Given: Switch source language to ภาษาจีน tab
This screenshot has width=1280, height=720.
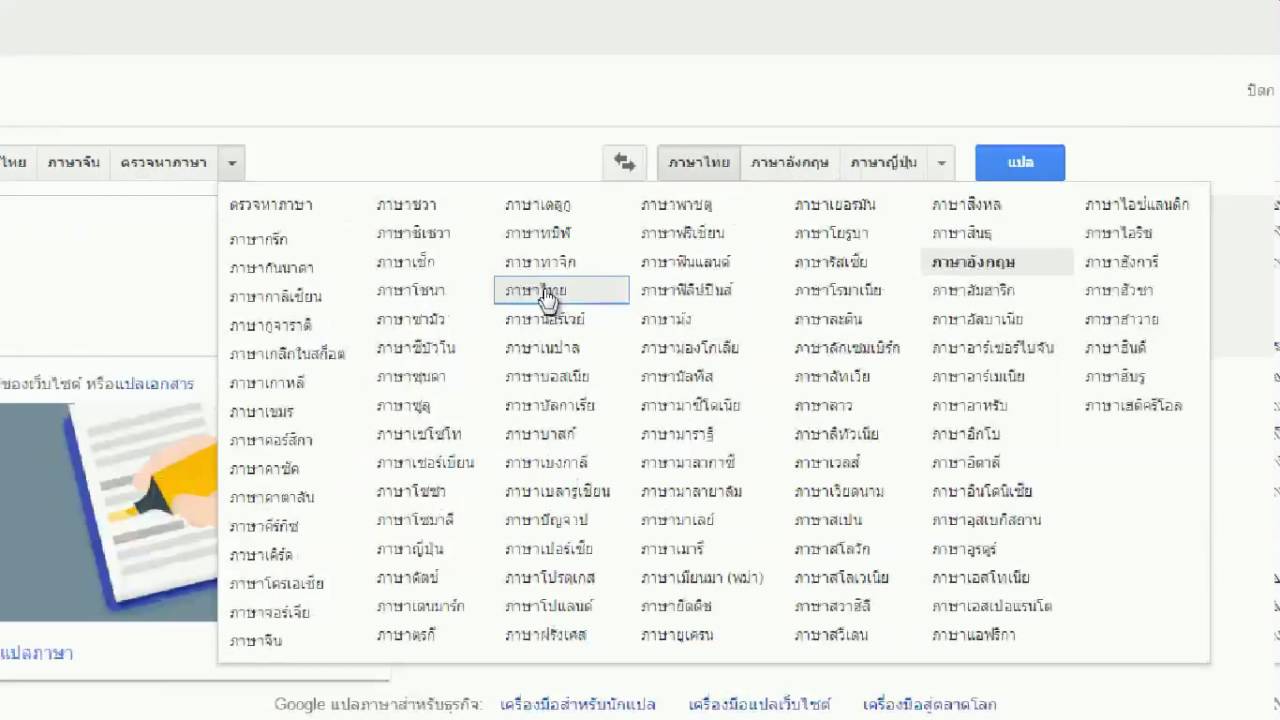Looking at the screenshot, I should (73, 162).
